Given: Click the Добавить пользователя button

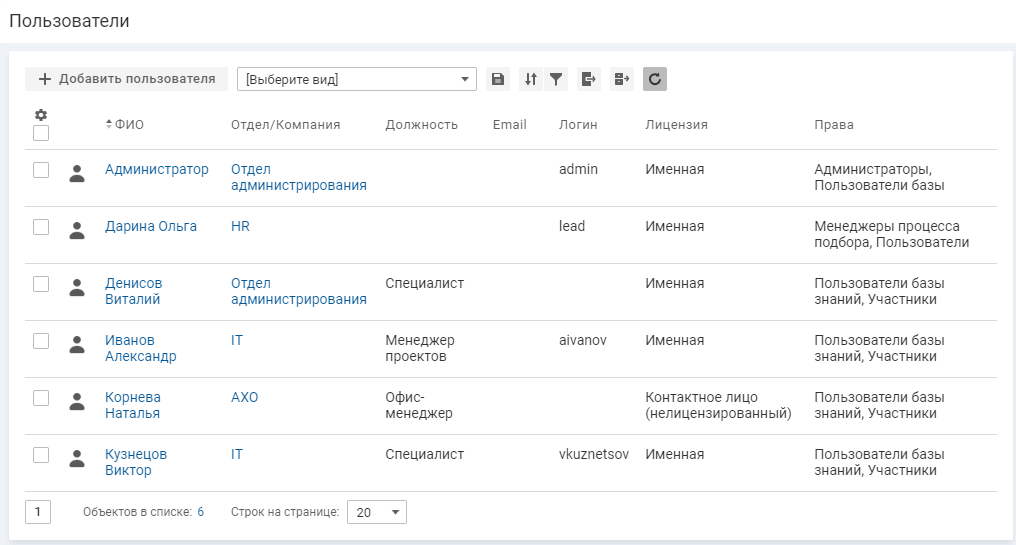Looking at the screenshot, I should [x=127, y=79].
